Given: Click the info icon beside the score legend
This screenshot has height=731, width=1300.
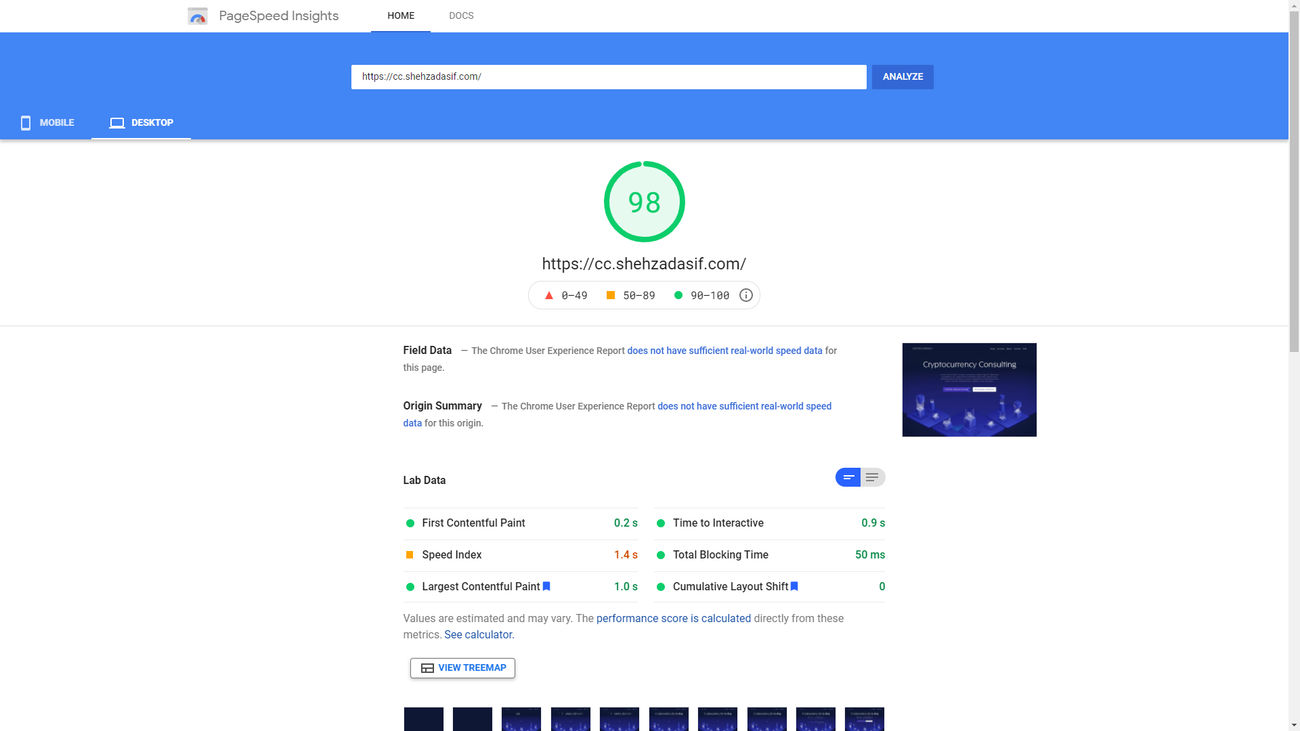Looking at the screenshot, I should [x=746, y=295].
